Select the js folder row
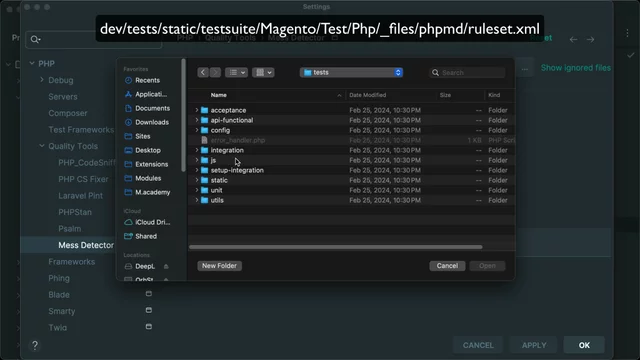The height and width of the screenshot is (360, 640). 351,160
